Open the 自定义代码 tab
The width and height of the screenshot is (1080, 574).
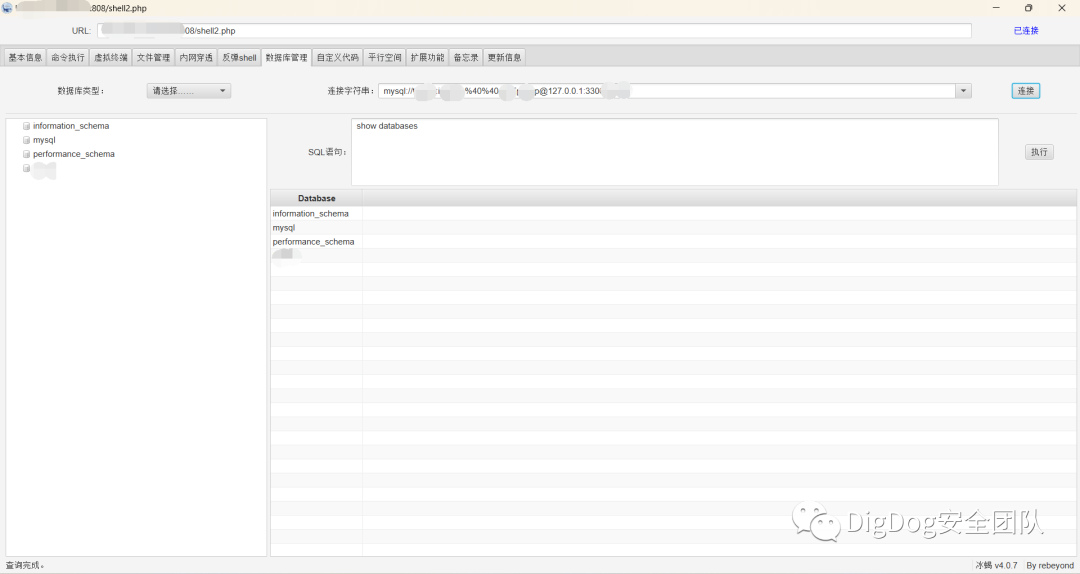[338, 57]
